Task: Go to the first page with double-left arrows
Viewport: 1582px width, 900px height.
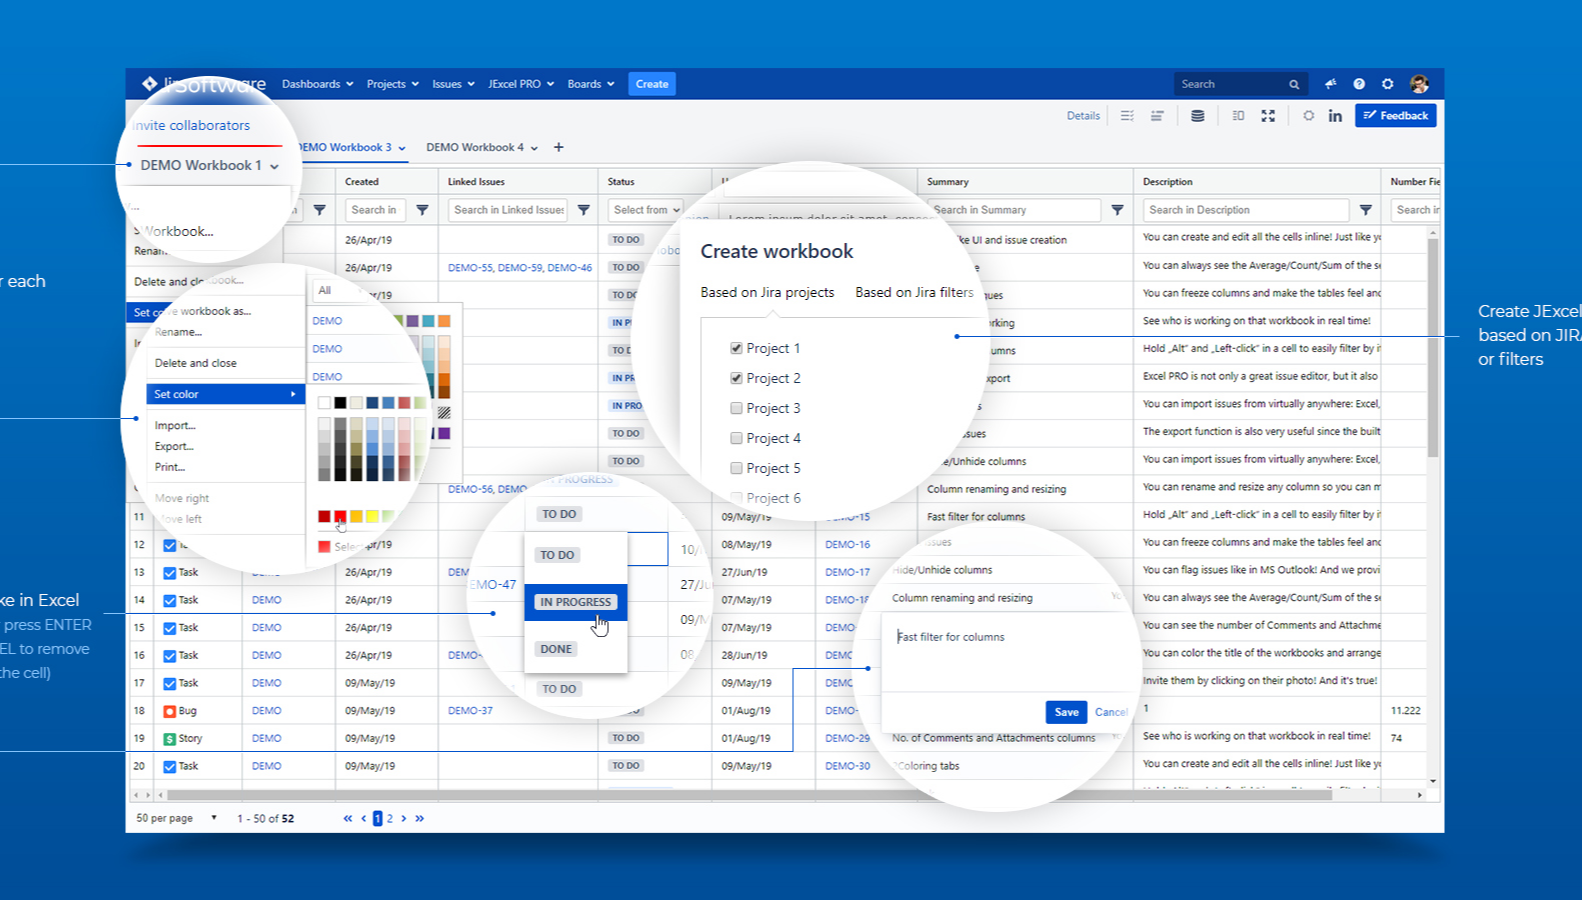Action: tap(348, 818)
